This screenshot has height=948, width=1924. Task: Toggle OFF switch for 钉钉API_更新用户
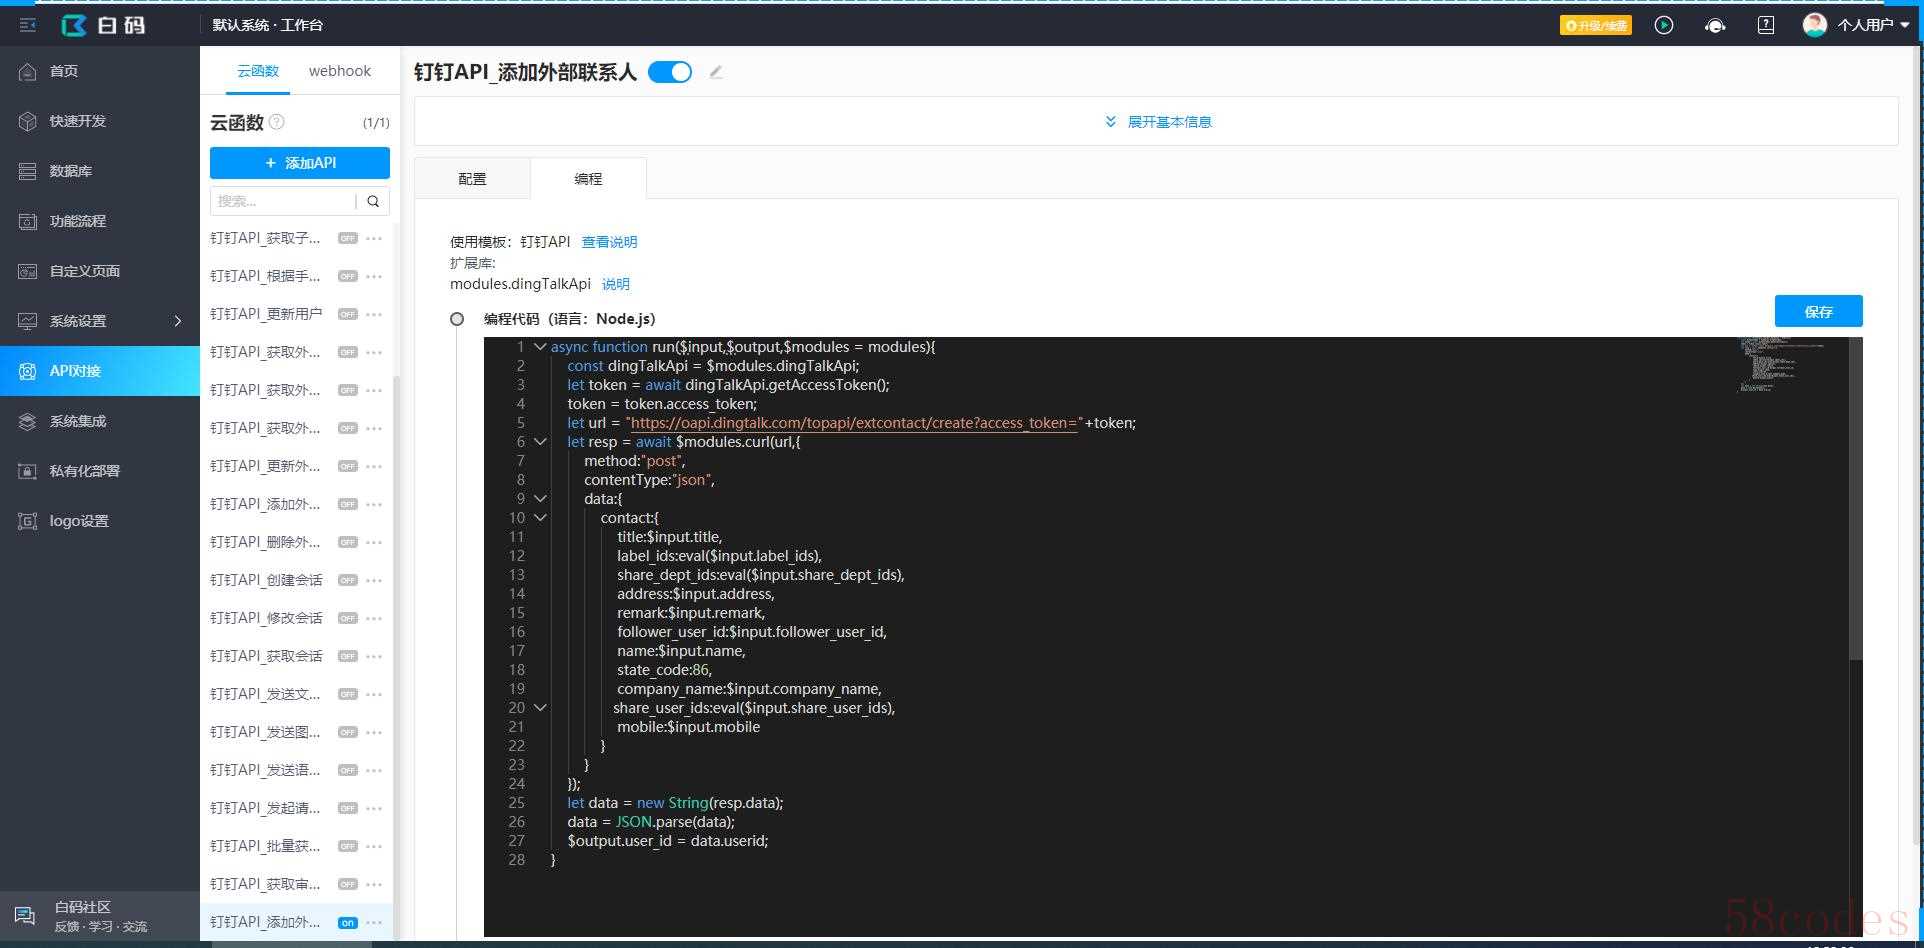(x=347, y=314)
